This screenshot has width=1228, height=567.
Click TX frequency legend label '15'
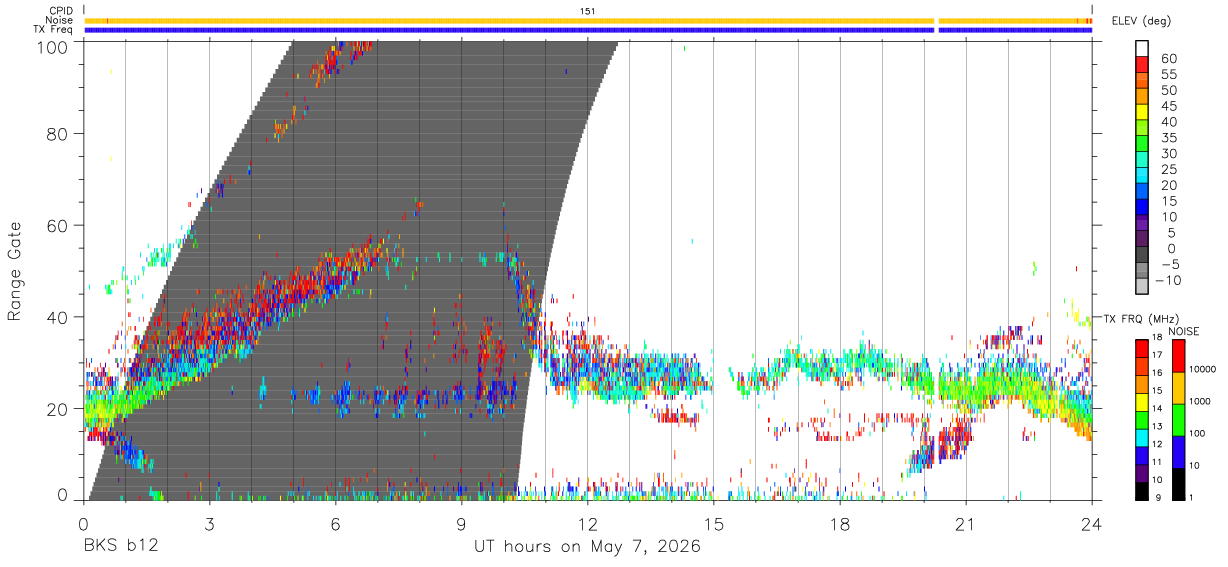(1159, 391)
